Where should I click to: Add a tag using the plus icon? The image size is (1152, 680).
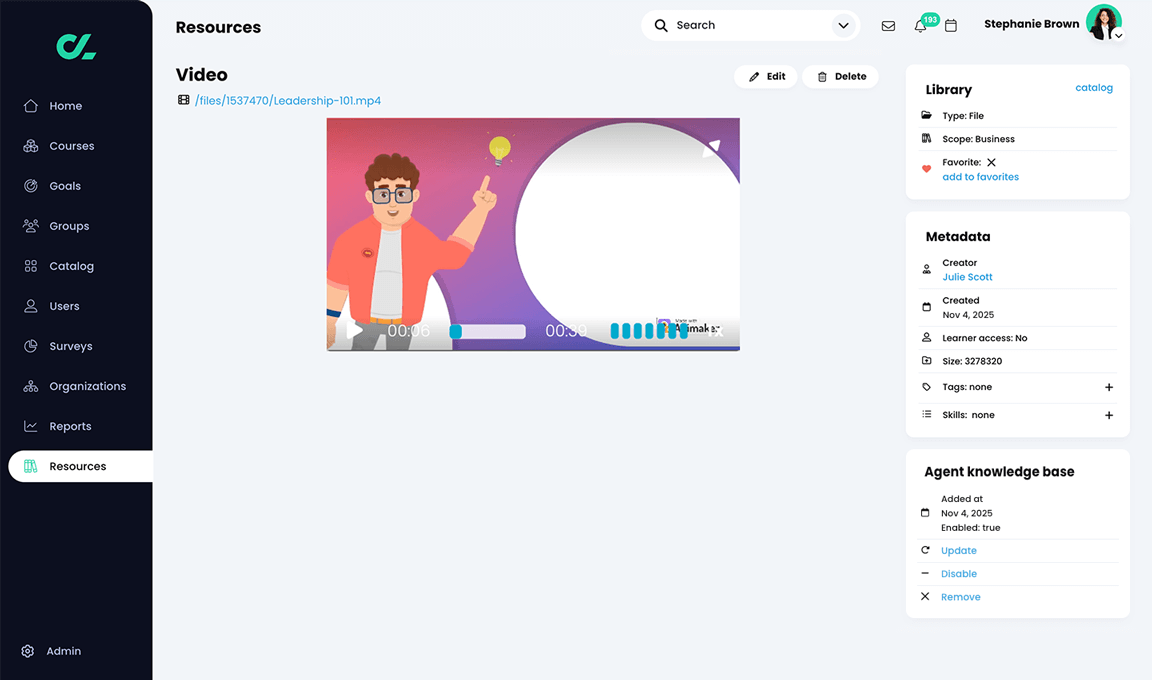click(x=1108, y=387)
